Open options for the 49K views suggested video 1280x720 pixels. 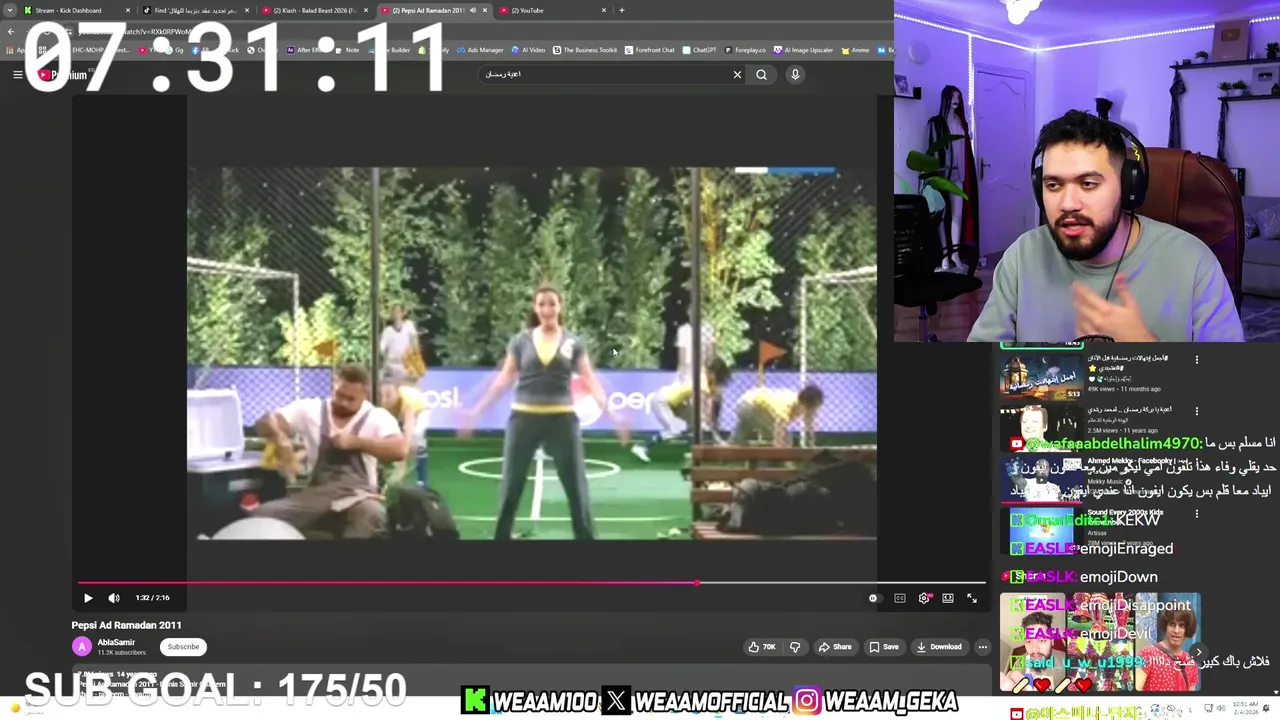pos(1196,360)
